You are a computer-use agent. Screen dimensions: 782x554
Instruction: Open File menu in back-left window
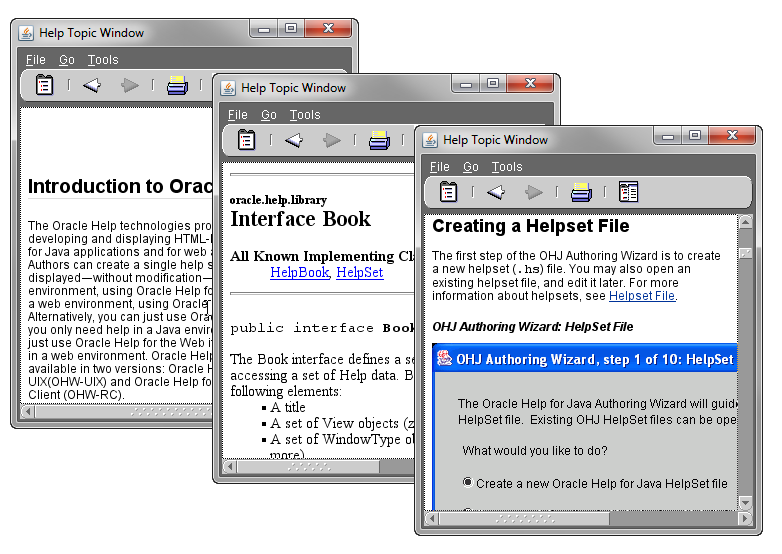[35, 60]
